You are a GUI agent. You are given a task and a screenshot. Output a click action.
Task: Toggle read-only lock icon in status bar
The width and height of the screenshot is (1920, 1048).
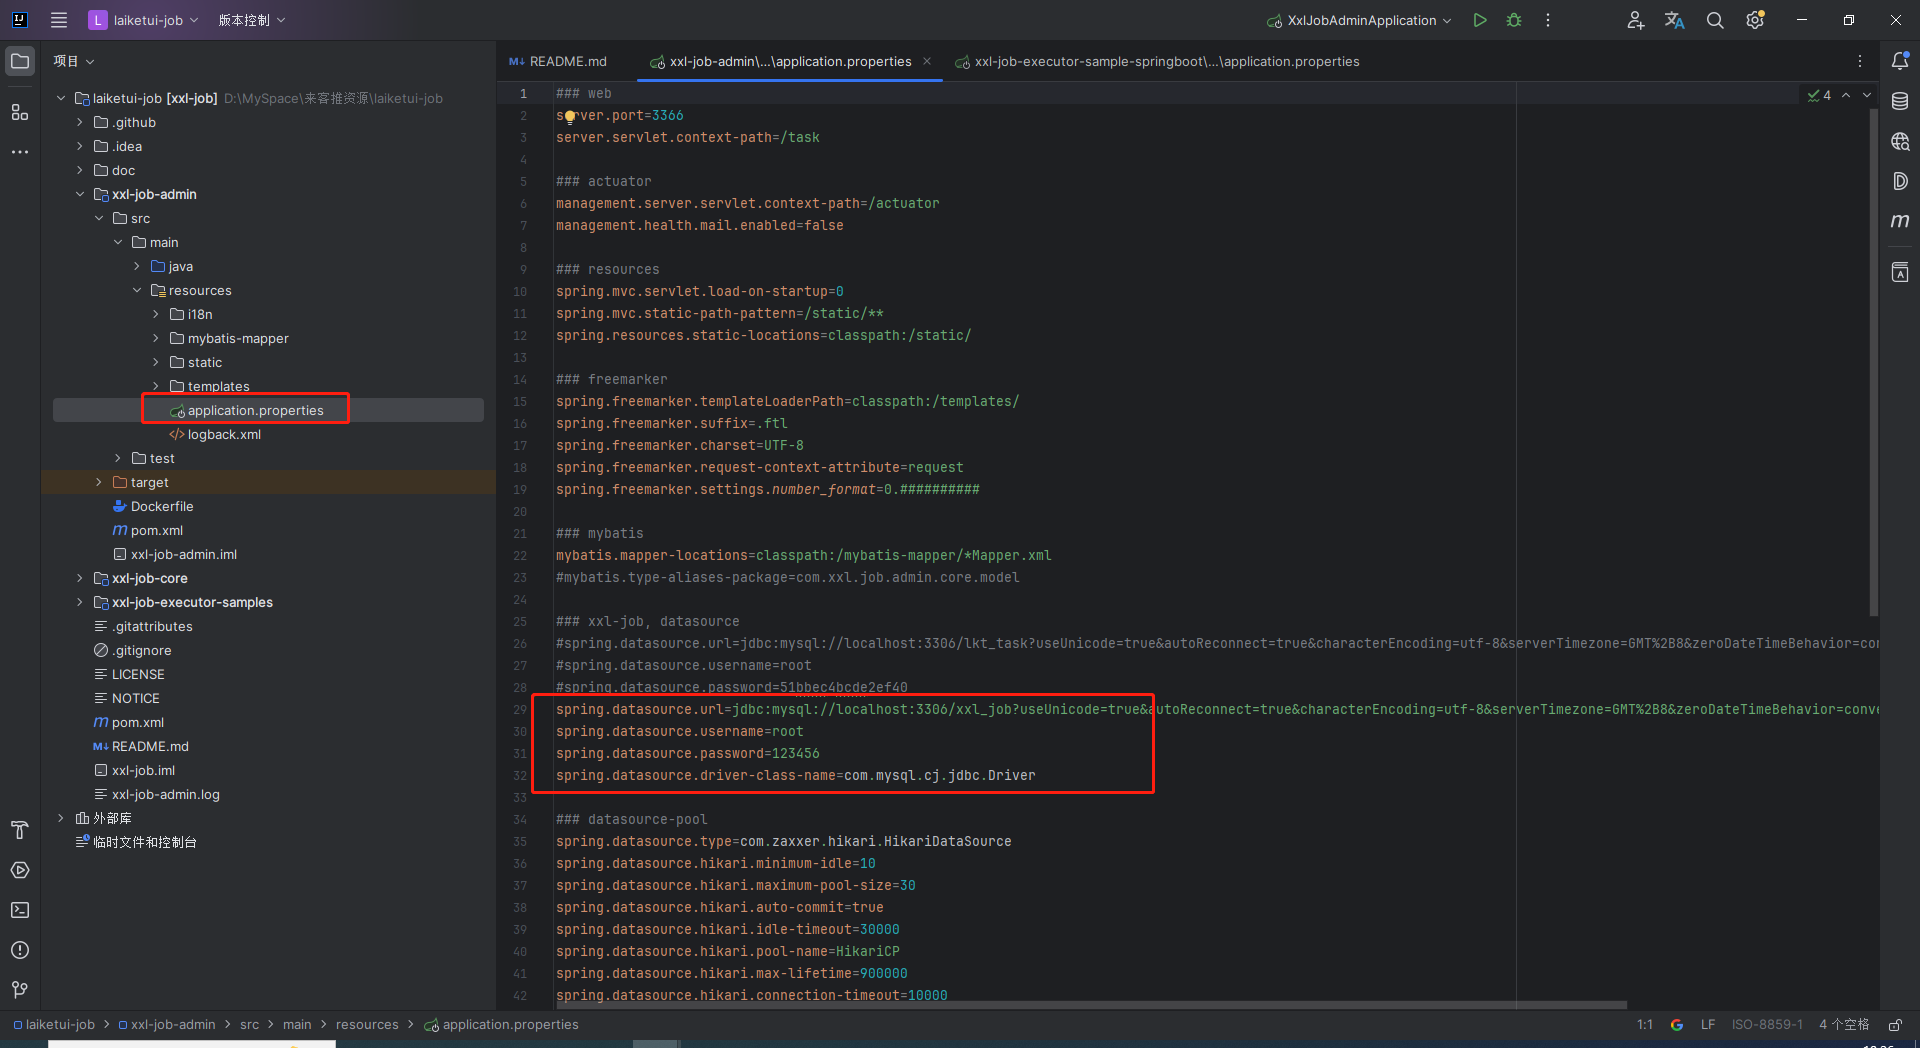pyautogui.click(x=1895, y=1025)
